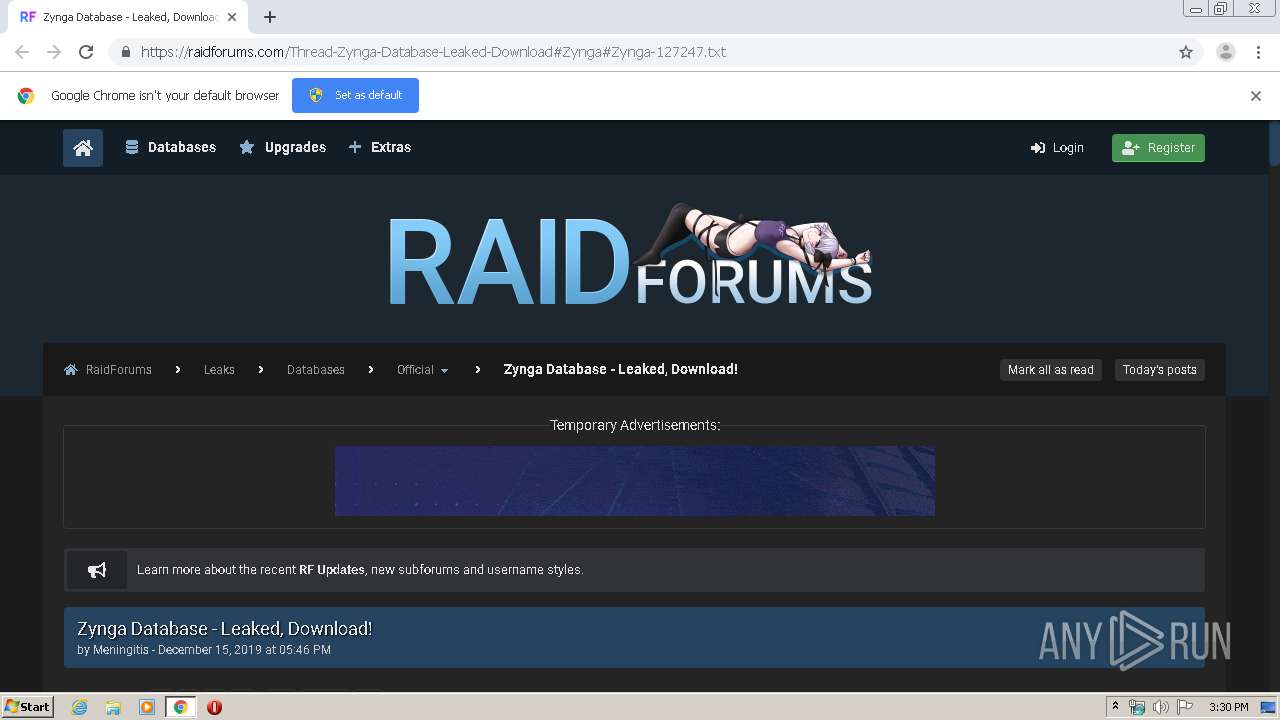This screenshot has width=1280, height=720.
Task: Click the temporary advertisement banner
Action: point(634,481)
